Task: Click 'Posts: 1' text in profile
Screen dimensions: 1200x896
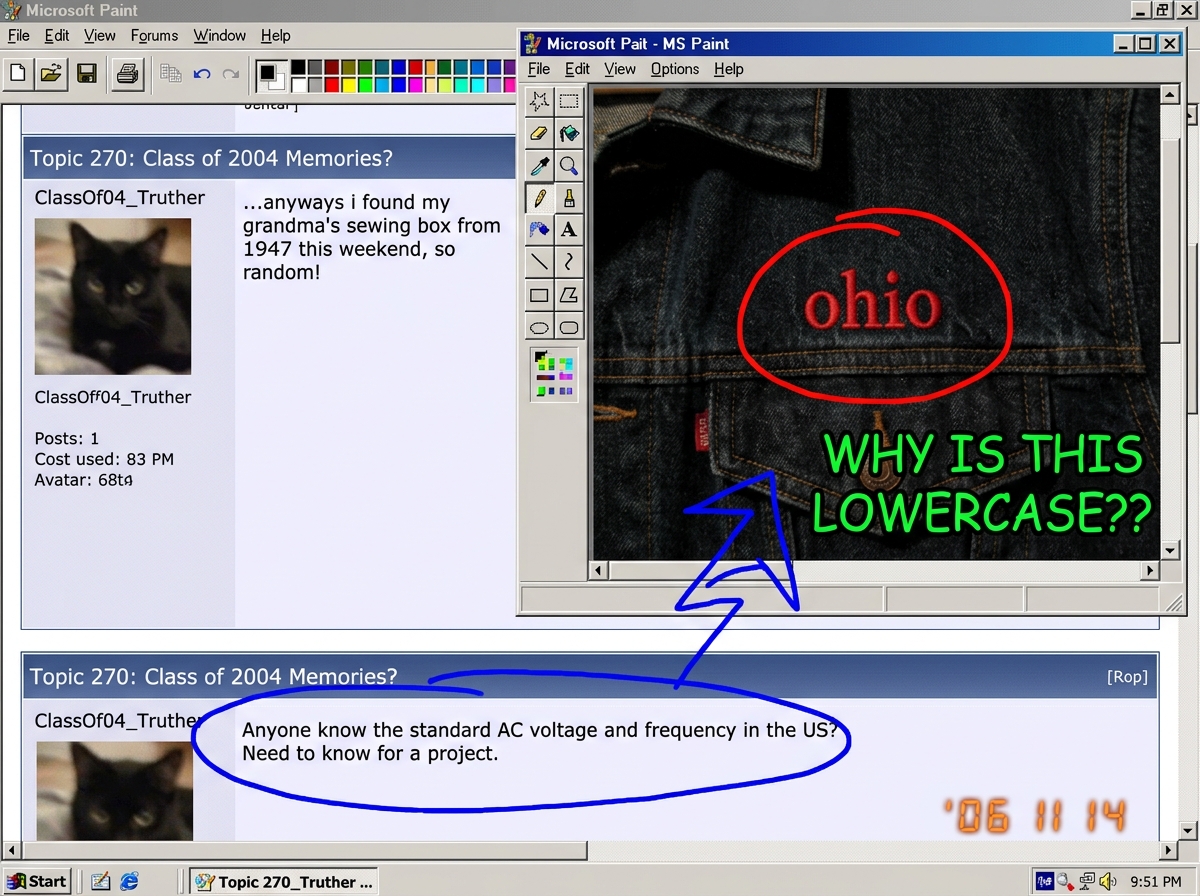Action: [67, 438]
